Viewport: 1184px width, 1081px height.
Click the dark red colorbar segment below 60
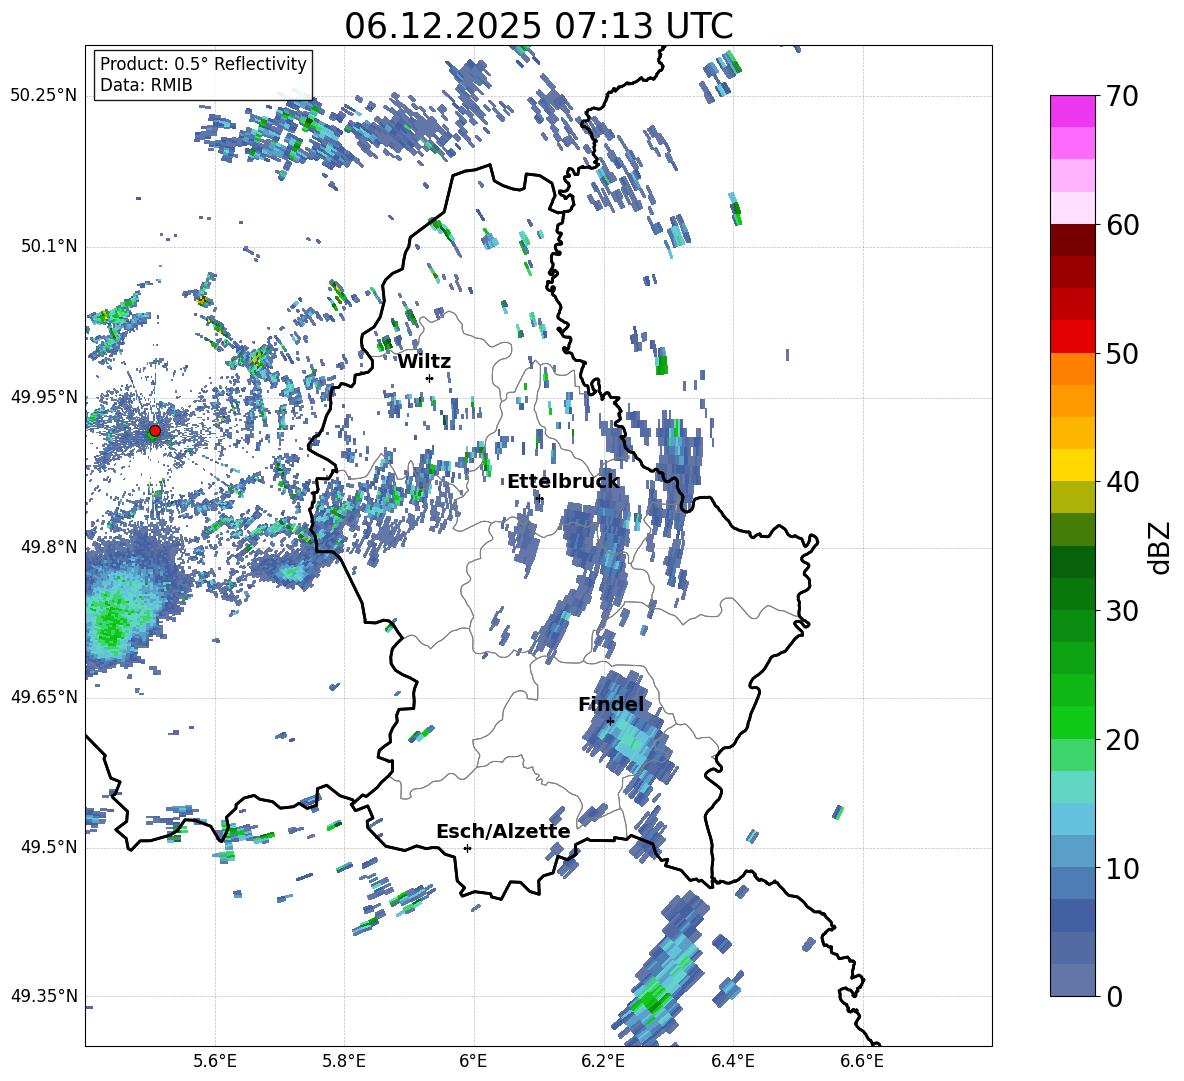click(x=1072, y=240)
